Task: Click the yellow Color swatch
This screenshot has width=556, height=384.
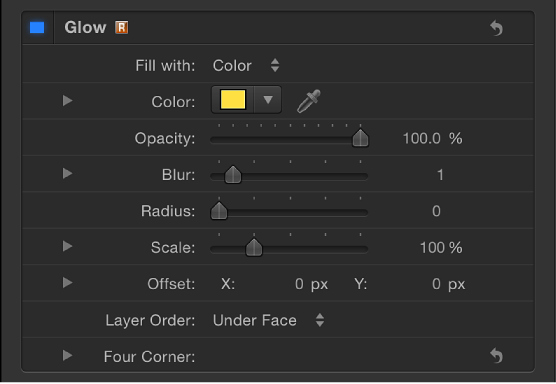Action: pos(233,100)
